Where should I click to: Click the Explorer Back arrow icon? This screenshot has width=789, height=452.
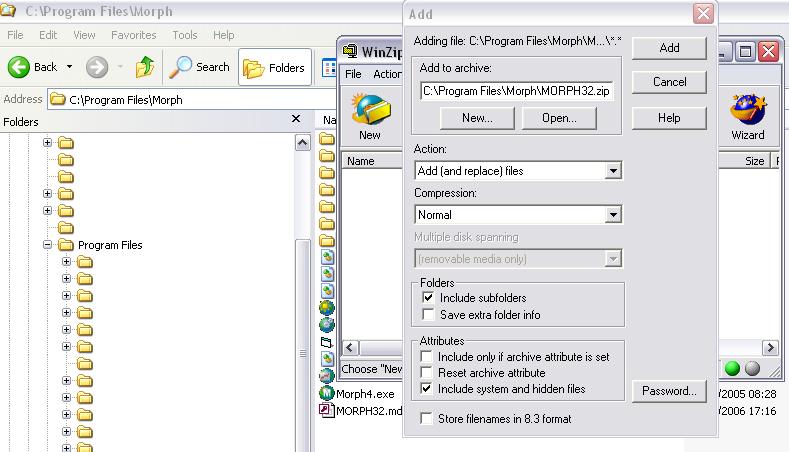[x=19, y=67]
